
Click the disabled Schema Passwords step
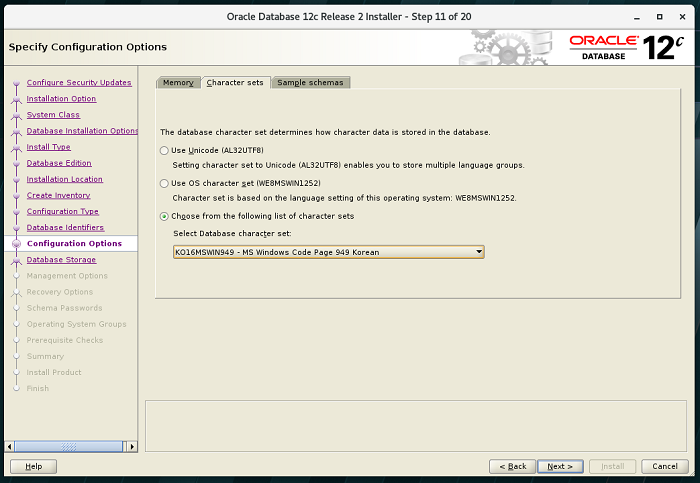(x=64, y=308)
